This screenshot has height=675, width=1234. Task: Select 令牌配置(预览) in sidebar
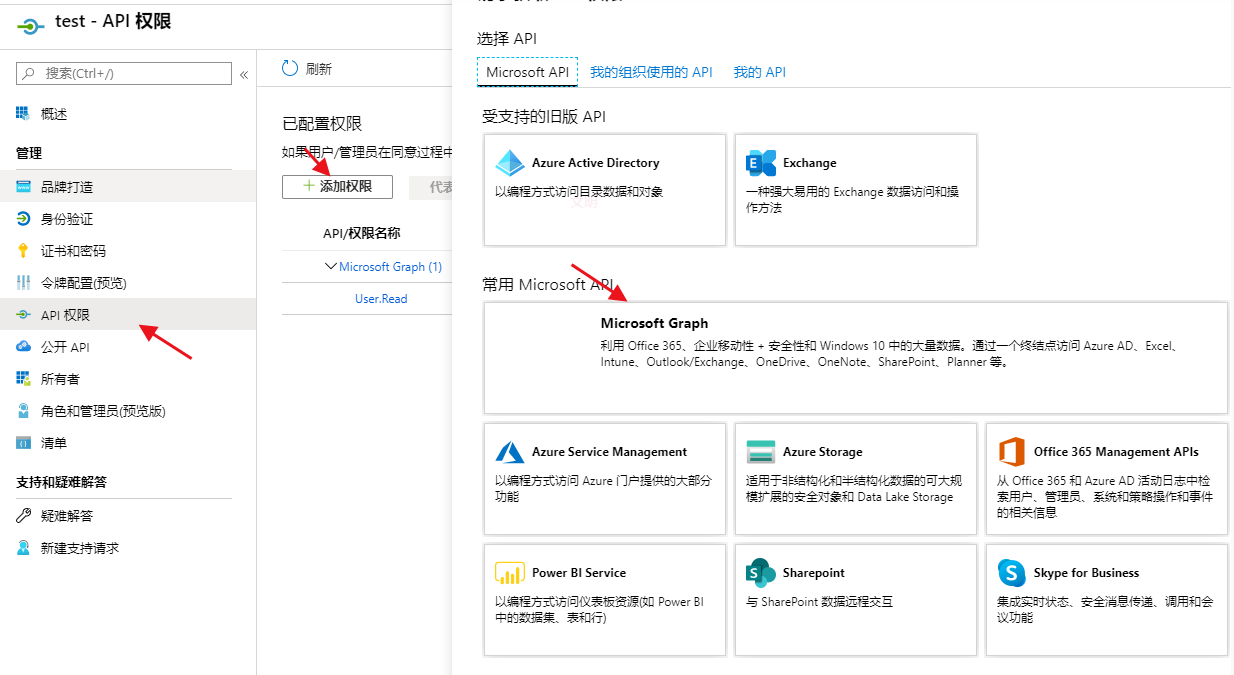(128, 283)
